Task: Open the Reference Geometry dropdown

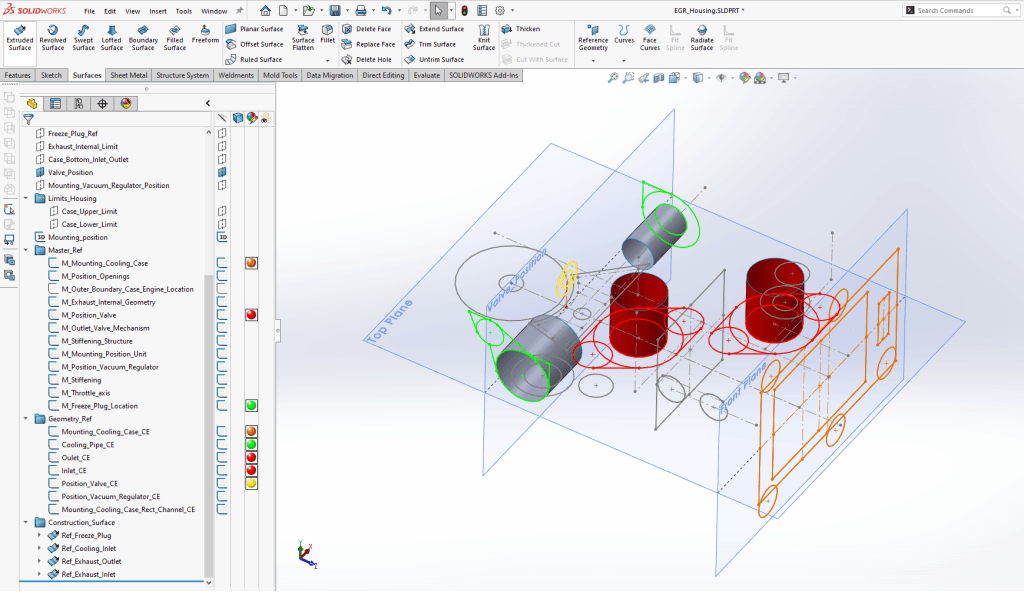Action: tap(593, 61)
